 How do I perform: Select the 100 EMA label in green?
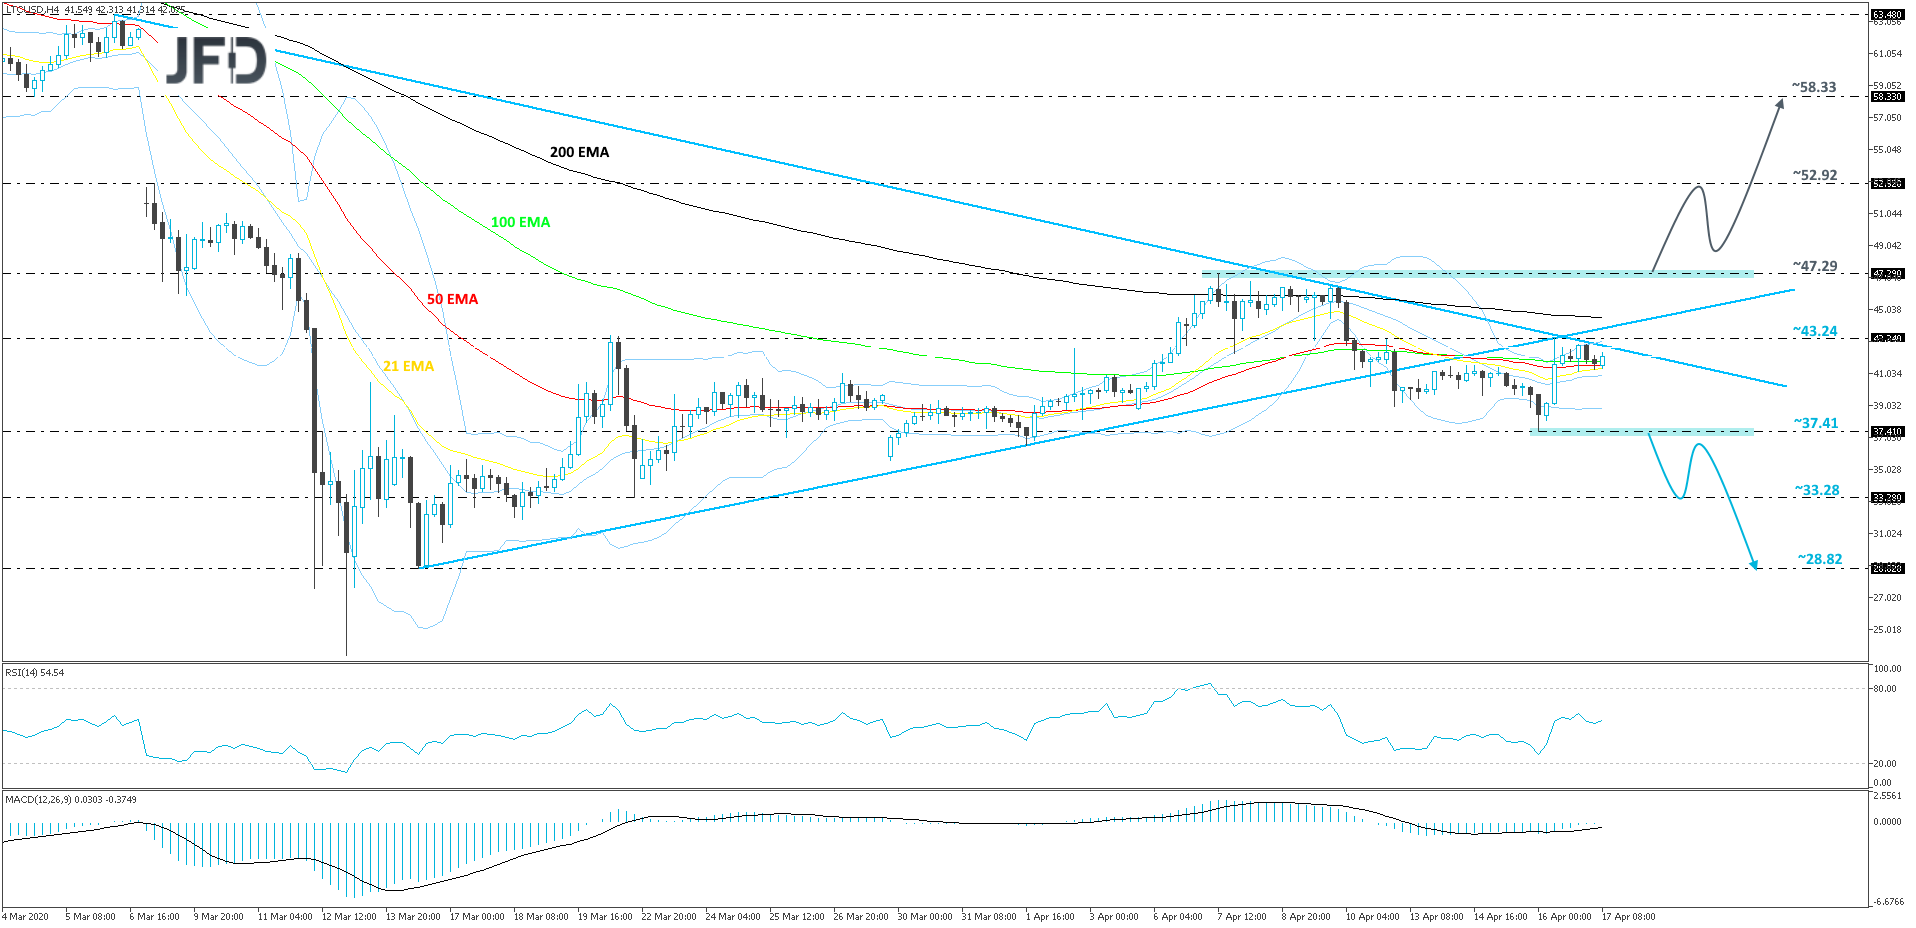click(x=519, y=222)
